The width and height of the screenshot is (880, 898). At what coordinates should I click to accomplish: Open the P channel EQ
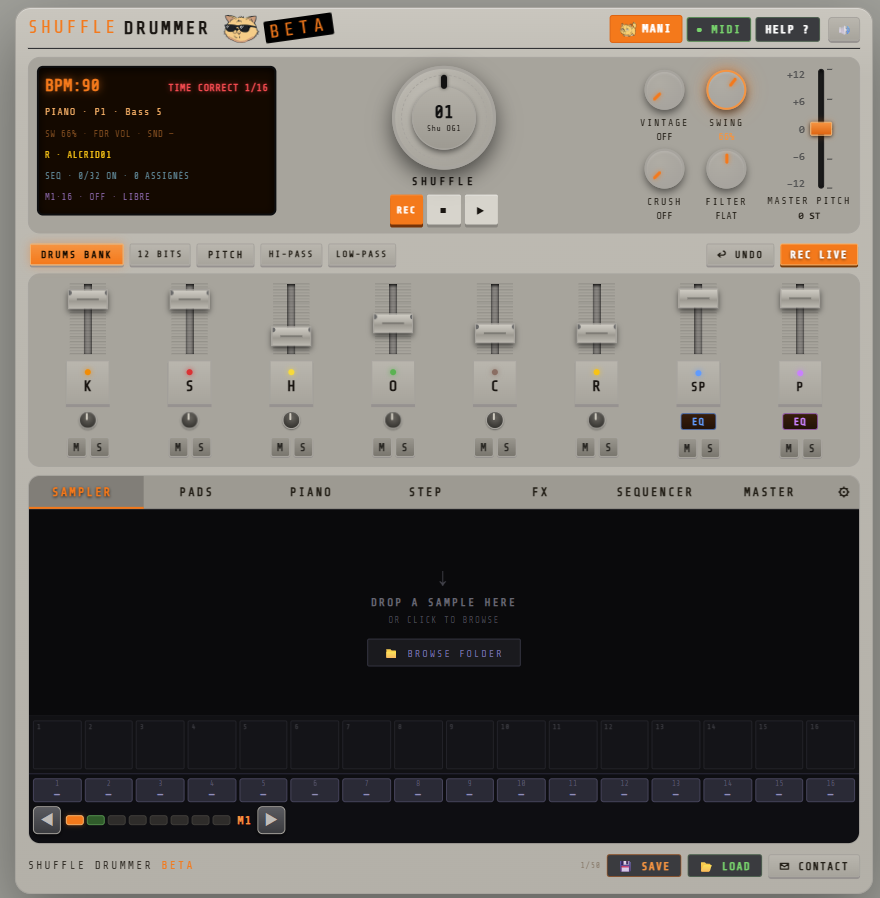(800, 422)
